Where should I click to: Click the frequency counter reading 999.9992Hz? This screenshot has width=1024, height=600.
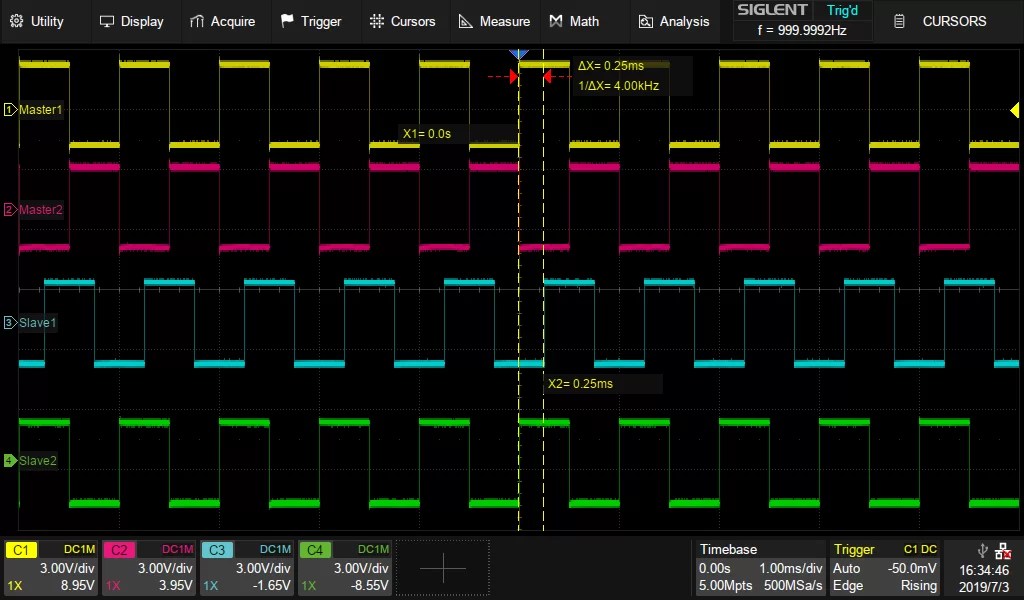[x=802, y=30]
